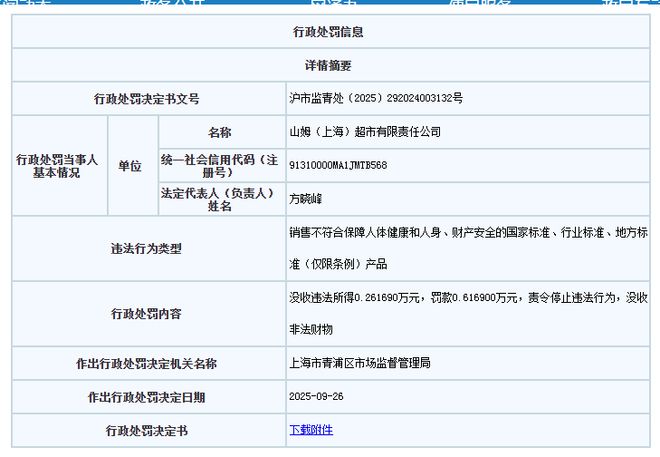
Task: Select the violation text starting 销售不符合保障人体健康
Action: tap(468, 248)
